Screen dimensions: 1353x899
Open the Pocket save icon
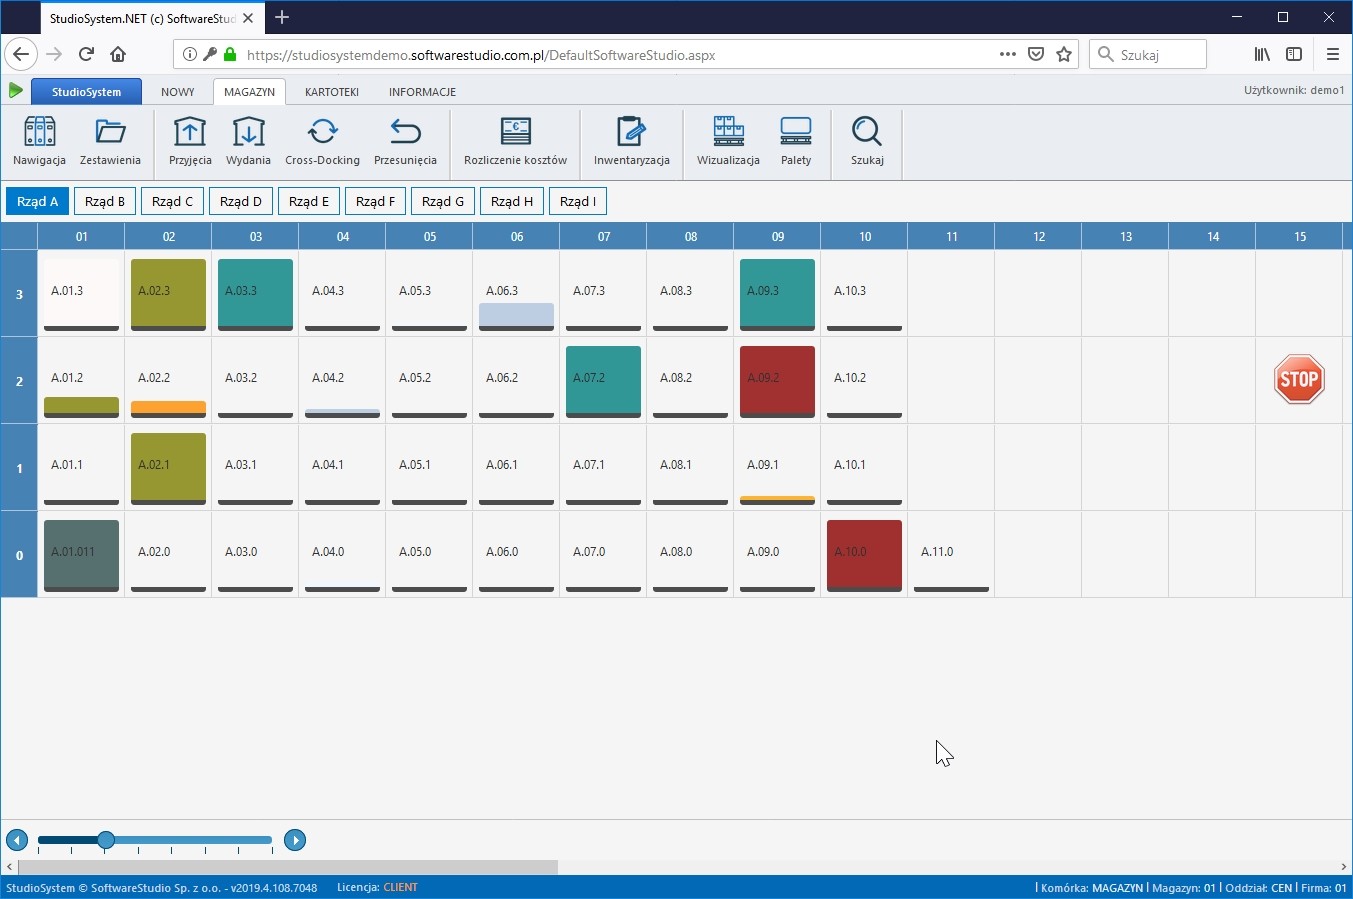pyautogui.click(x=1036, y=54)
